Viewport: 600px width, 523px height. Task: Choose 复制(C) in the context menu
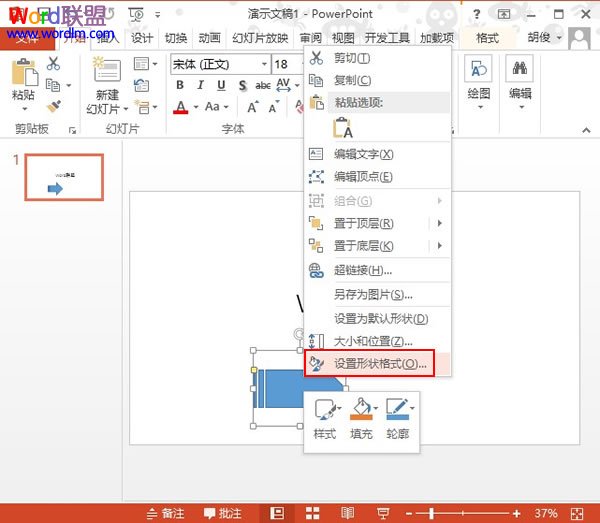tap(377, 80)
